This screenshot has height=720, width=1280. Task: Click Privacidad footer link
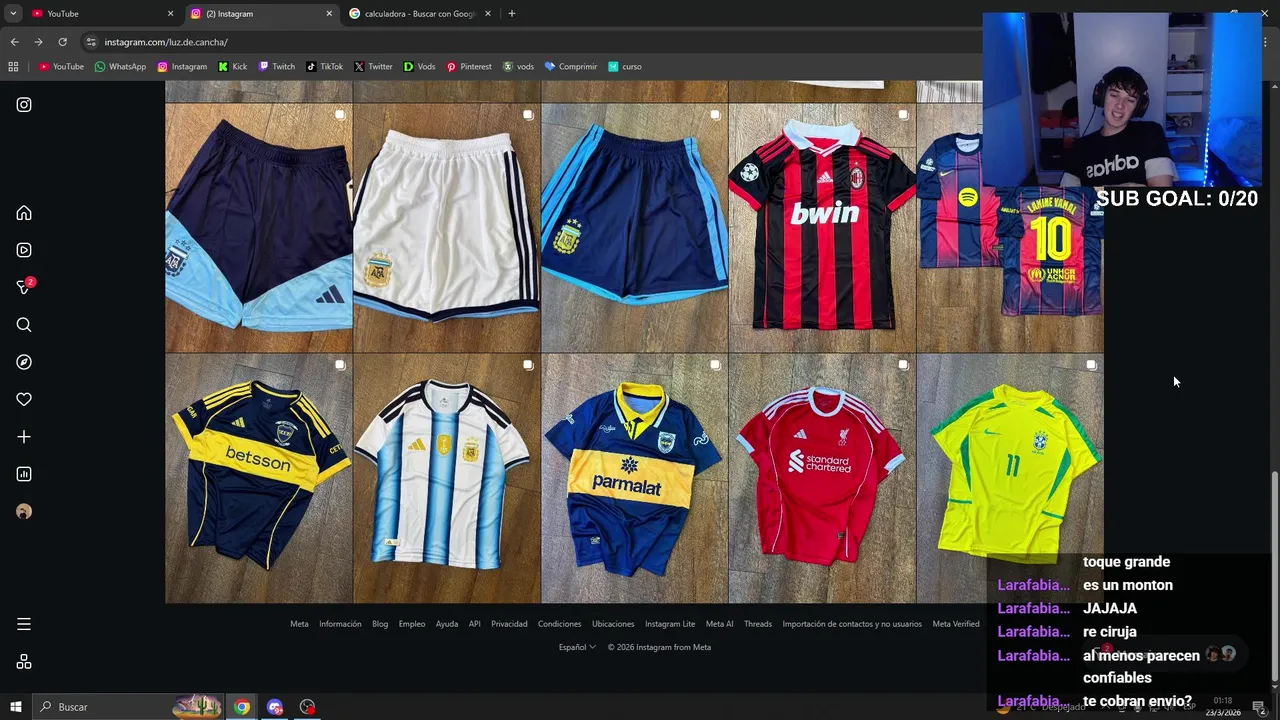(x=509, y=624)
